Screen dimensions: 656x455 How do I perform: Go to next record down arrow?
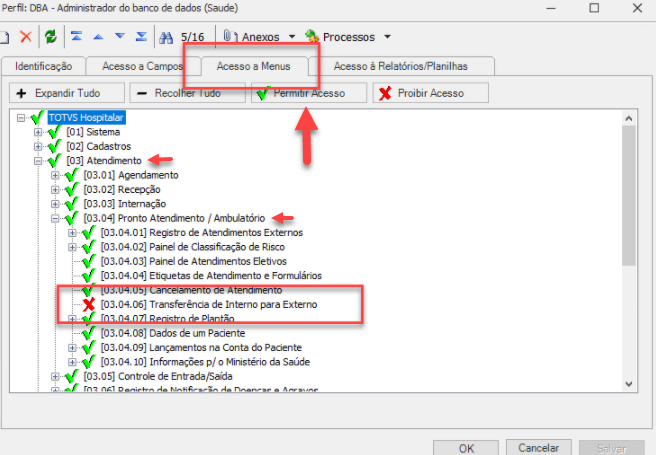click(120, 36)
